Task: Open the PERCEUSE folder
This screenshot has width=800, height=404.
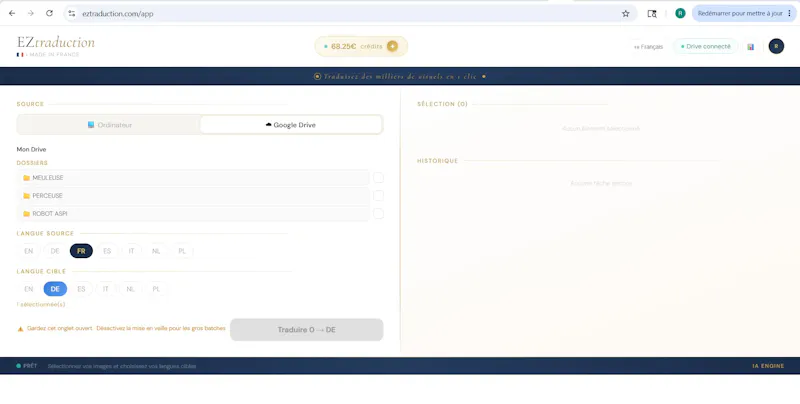Action: pyautogui.click(x=193, y=196)
